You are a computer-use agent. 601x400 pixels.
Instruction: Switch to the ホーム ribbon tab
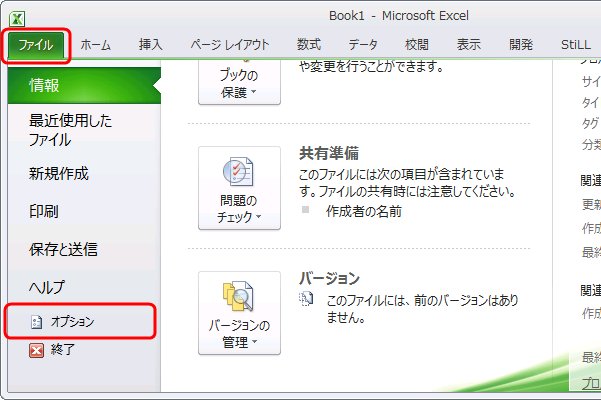click(96, 45)
